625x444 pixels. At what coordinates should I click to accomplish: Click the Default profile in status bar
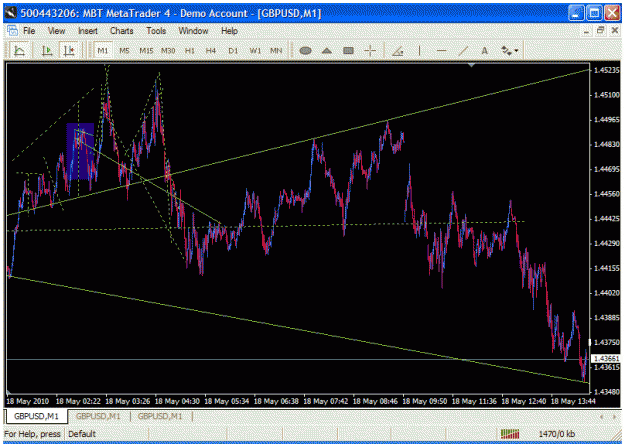coord(82,434)
